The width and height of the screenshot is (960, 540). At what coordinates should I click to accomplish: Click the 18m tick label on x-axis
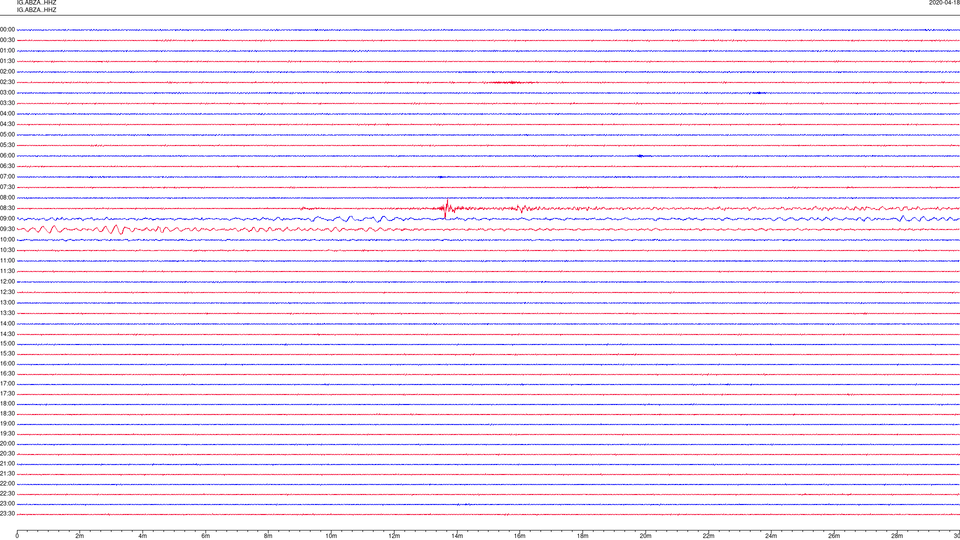point(583,536)
